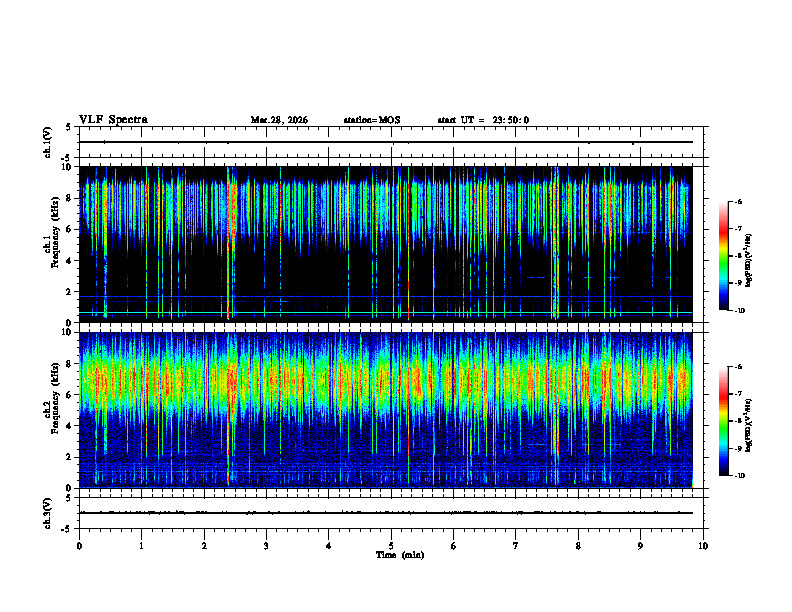
Task: Click the "-10" label on ch.2 color scale
Action: click(x=739, y=476)
